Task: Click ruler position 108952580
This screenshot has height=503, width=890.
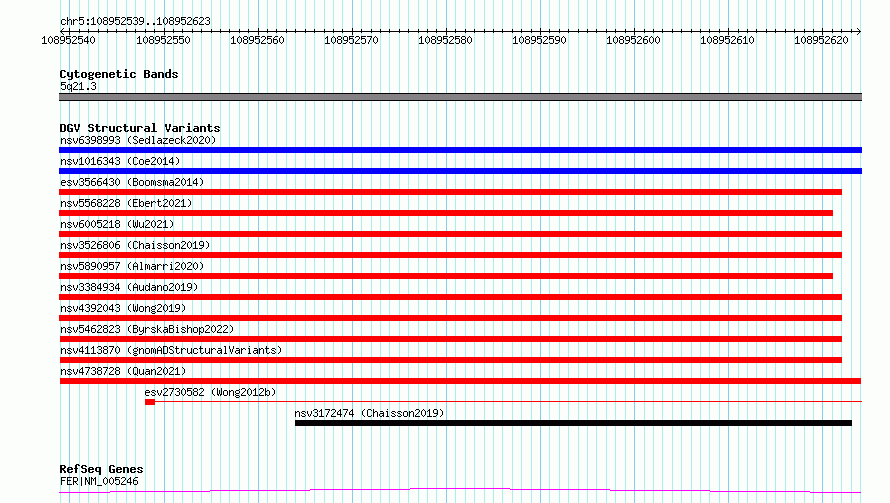Action: (445, 40)
